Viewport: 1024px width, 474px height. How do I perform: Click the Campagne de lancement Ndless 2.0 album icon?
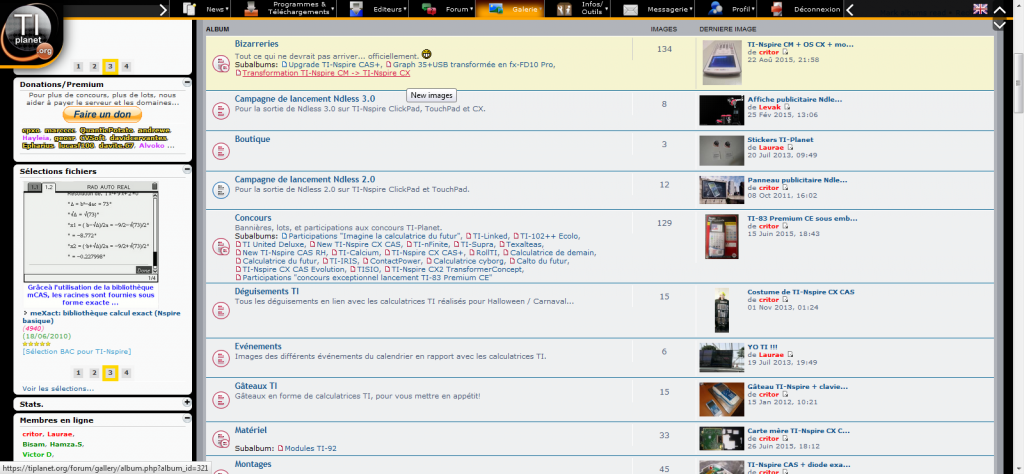tap(220, 190)
